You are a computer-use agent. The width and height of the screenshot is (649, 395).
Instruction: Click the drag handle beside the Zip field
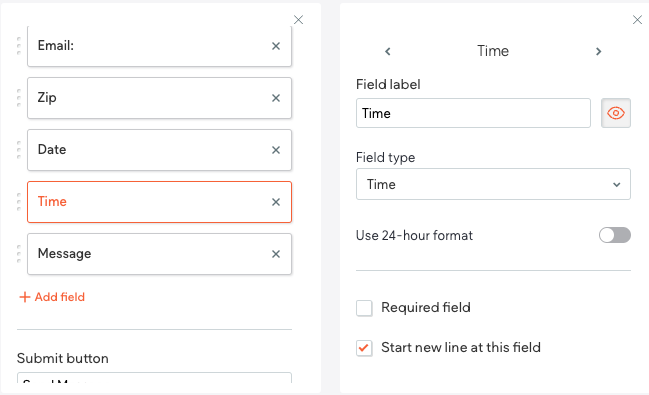(x=19, y=98)
